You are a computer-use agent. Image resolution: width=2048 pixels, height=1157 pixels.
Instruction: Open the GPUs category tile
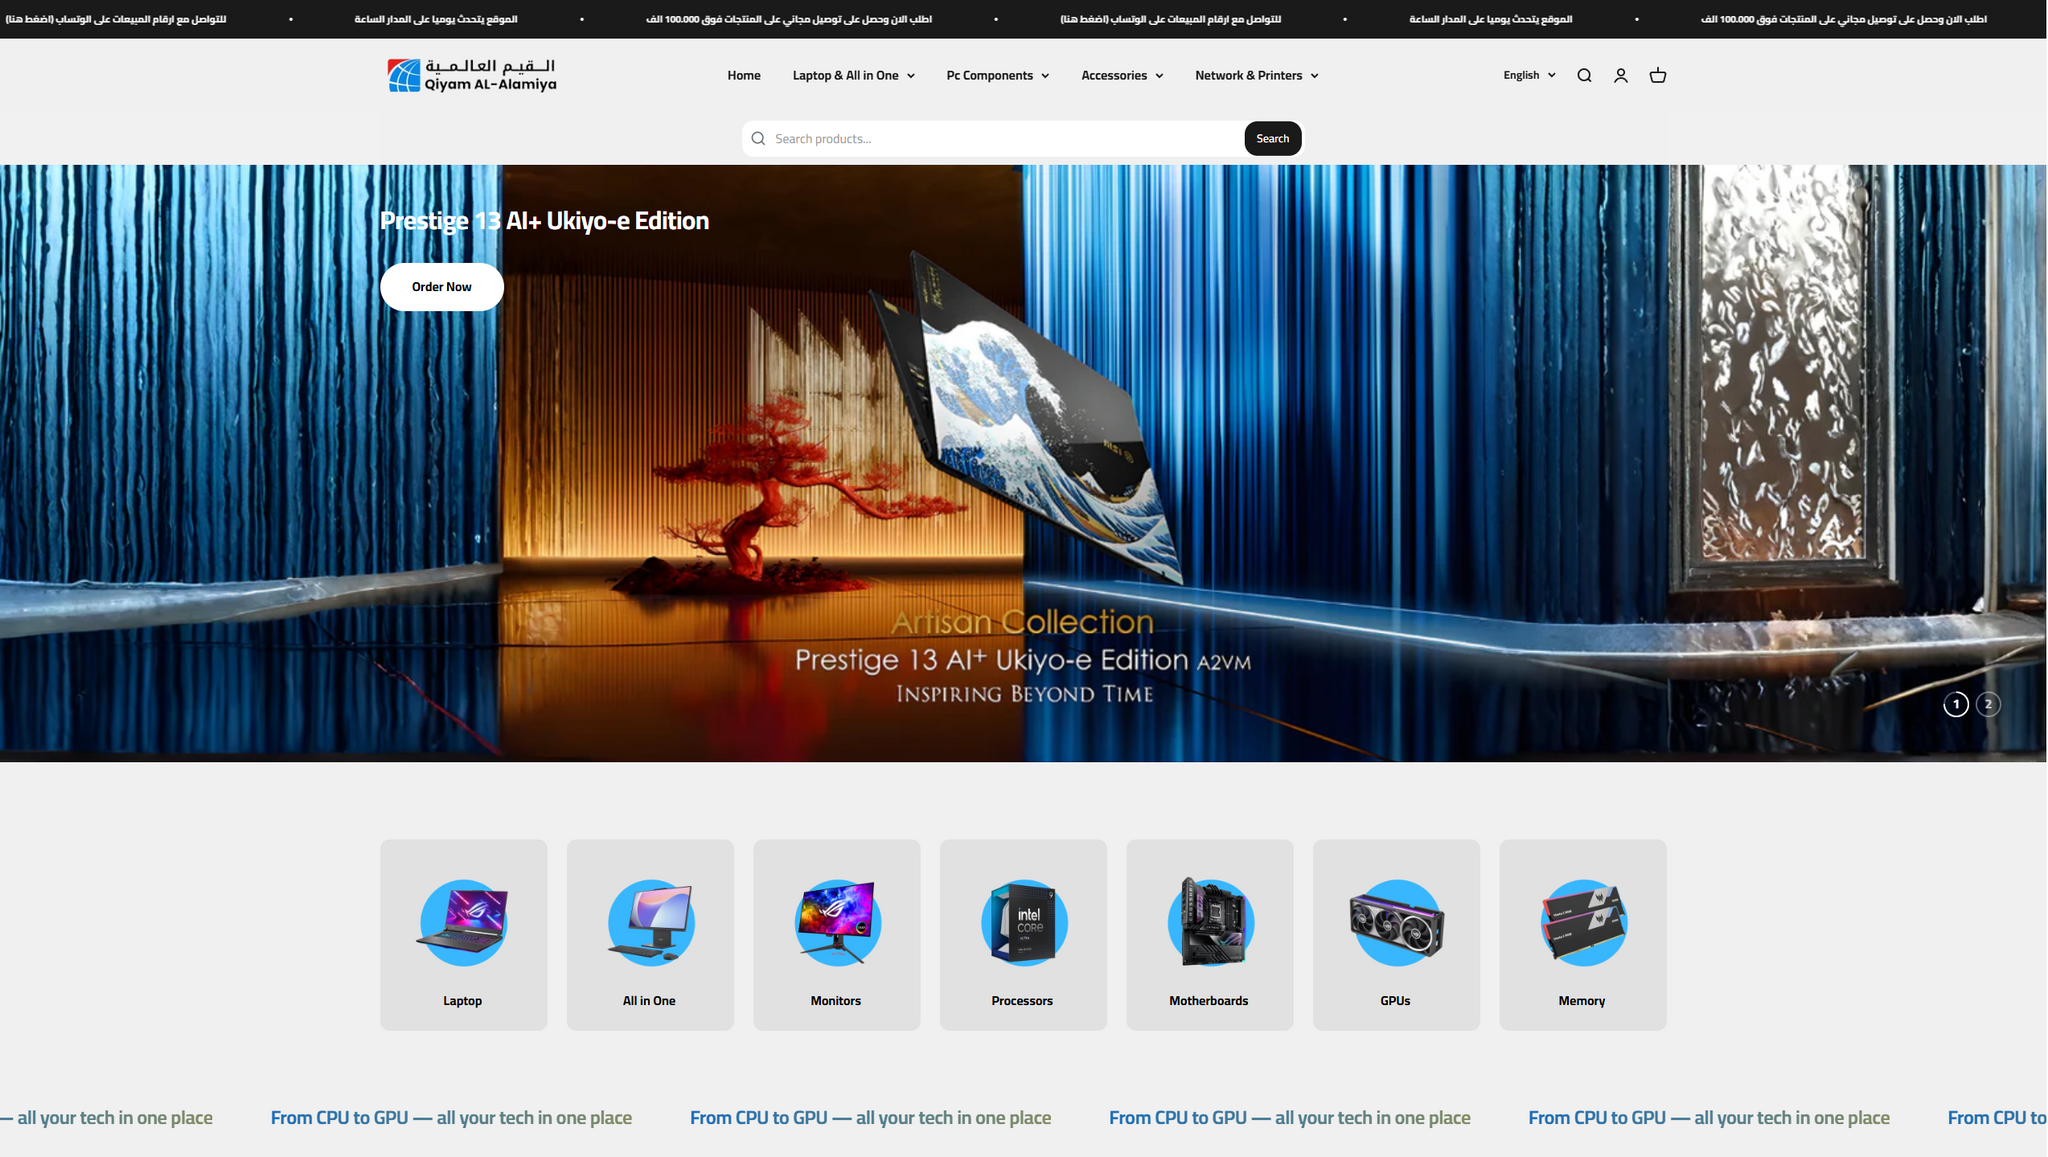(1396, 934)
